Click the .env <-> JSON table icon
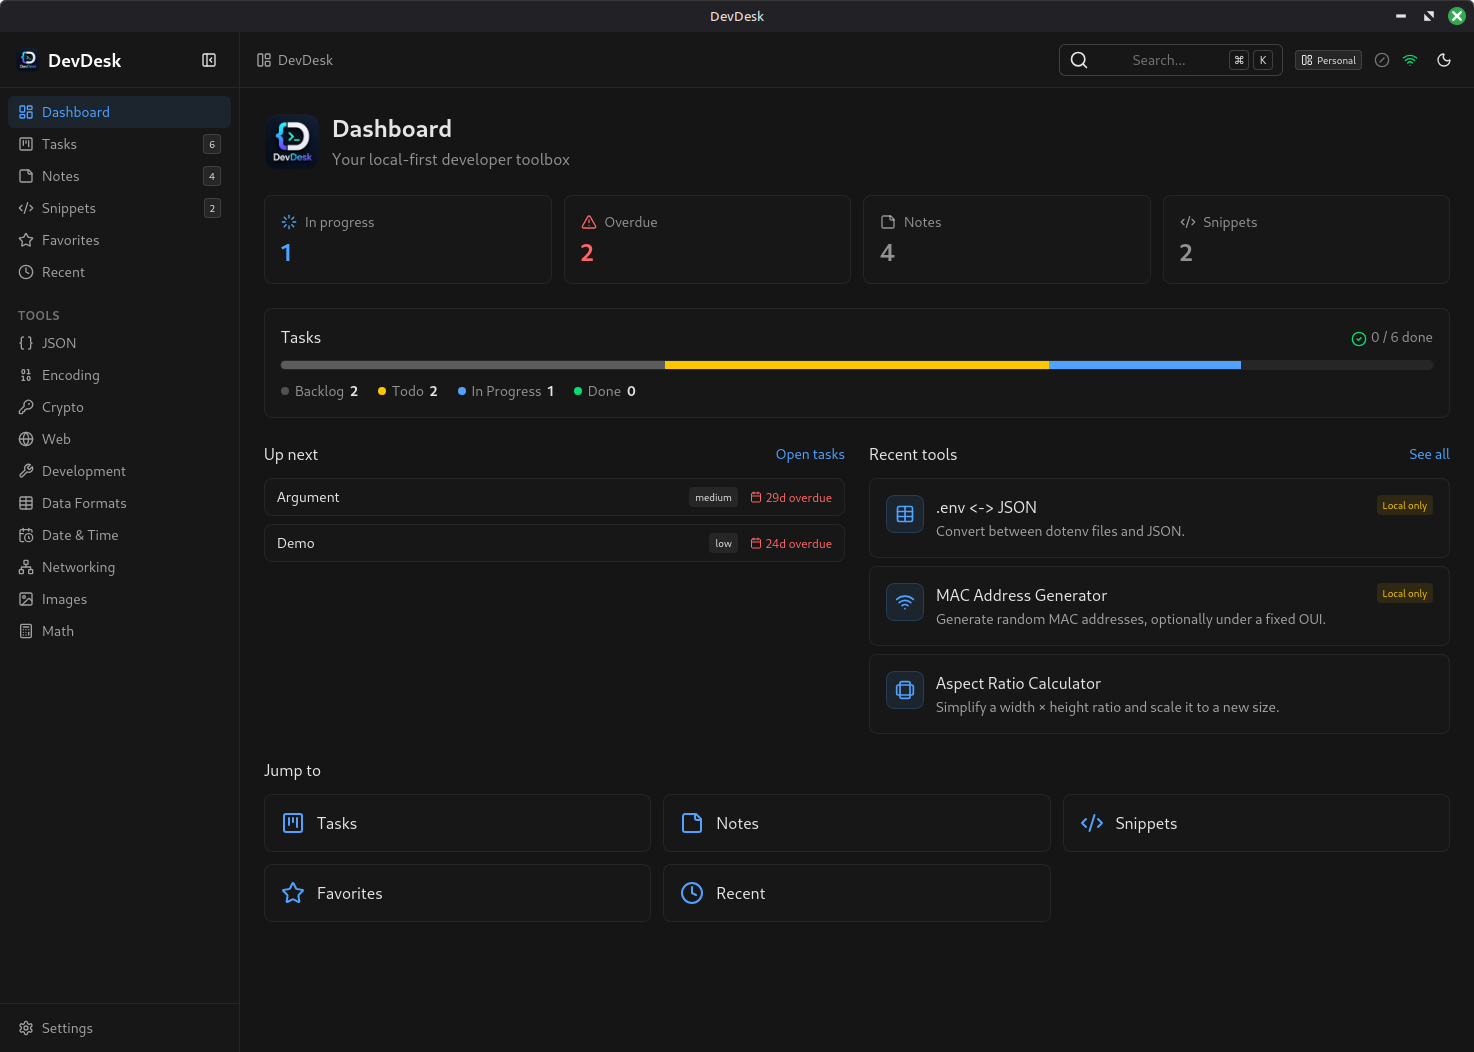The height and width of the screenshot is (1052, 1474). click(x=905, y=514)
